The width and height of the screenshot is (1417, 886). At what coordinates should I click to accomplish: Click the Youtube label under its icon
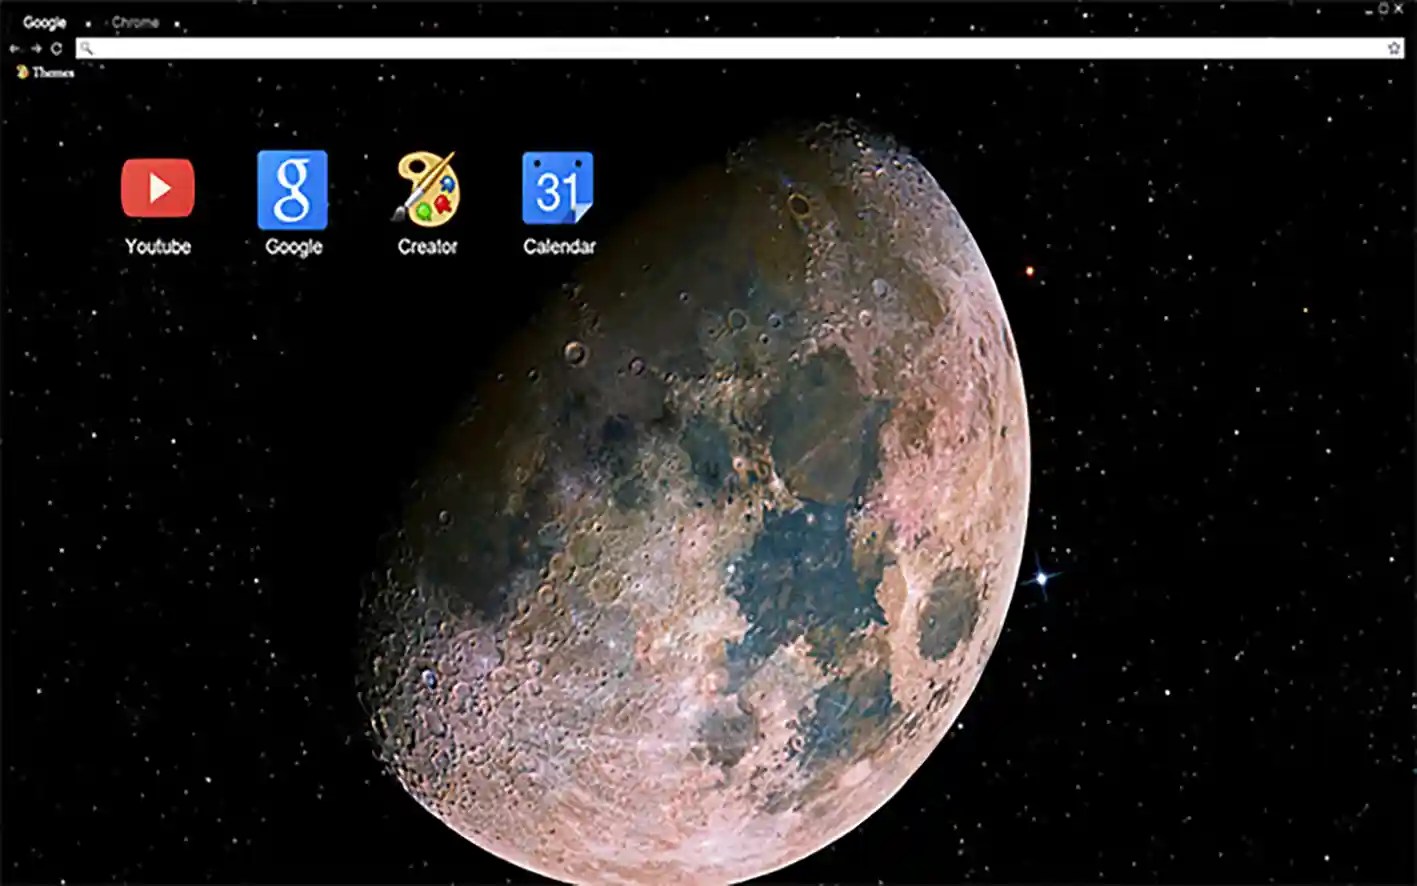pyautogui.click(x=157, y=247)
